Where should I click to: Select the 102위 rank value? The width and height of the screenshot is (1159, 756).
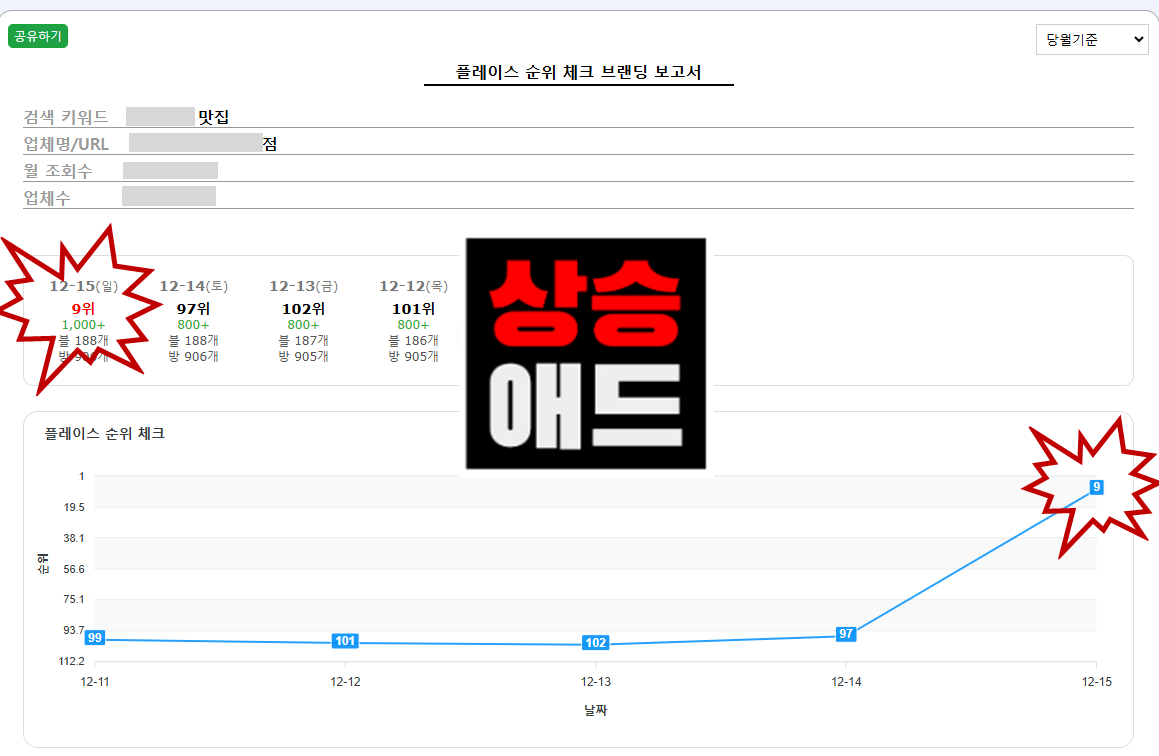coord(304,309)
